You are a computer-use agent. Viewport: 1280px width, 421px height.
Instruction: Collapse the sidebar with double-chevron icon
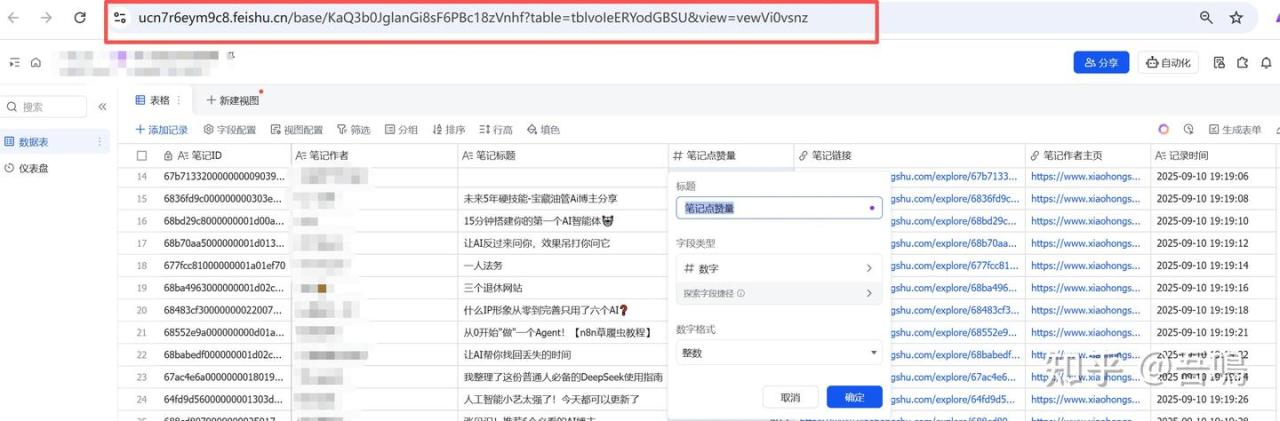(x=102, y=107)
